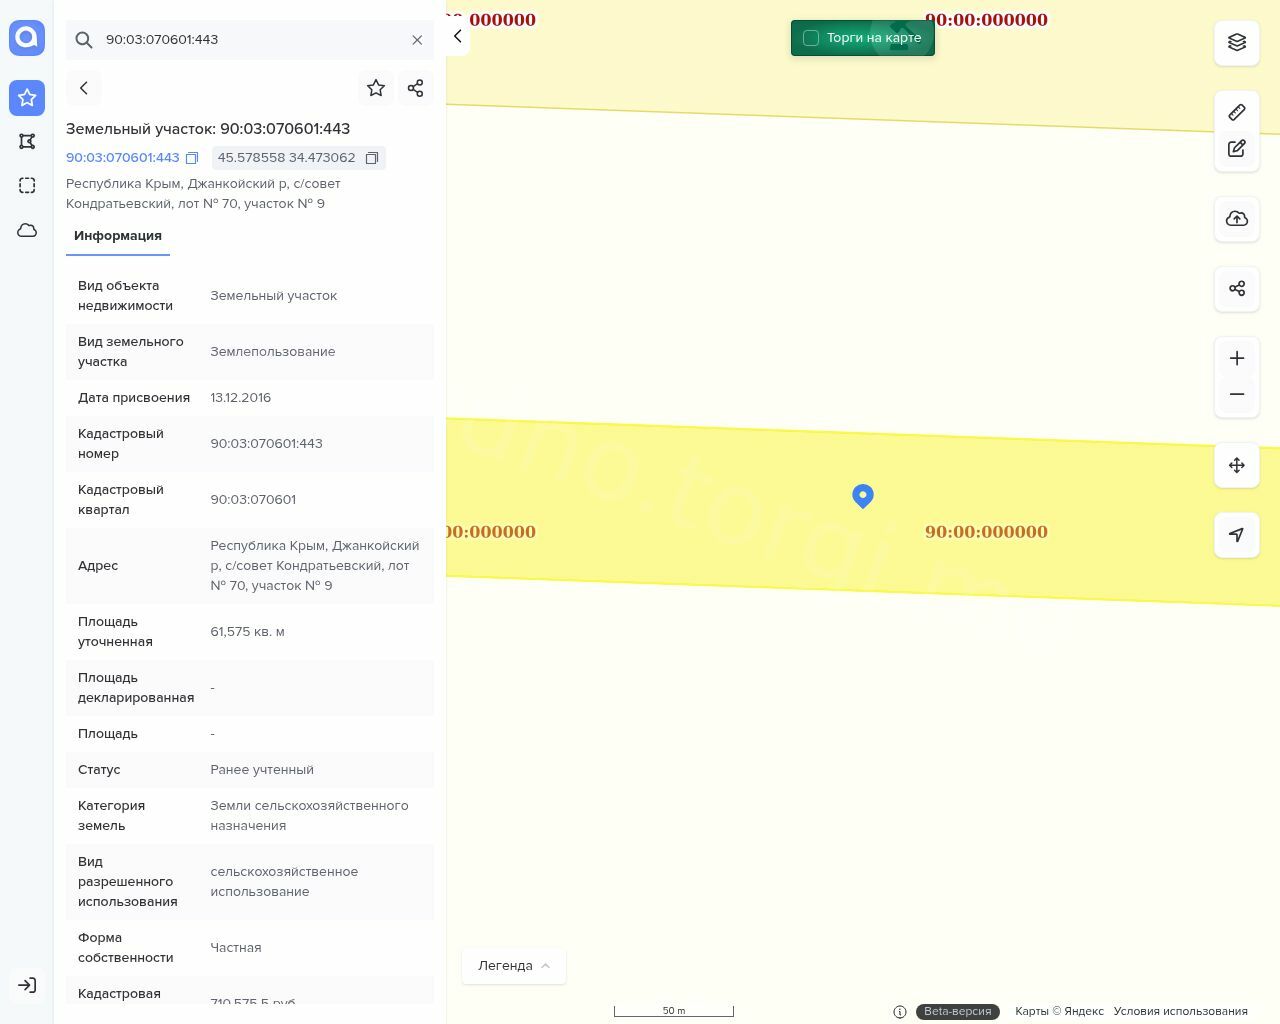
Task: Share this land plot card
Action: point(416,88)
